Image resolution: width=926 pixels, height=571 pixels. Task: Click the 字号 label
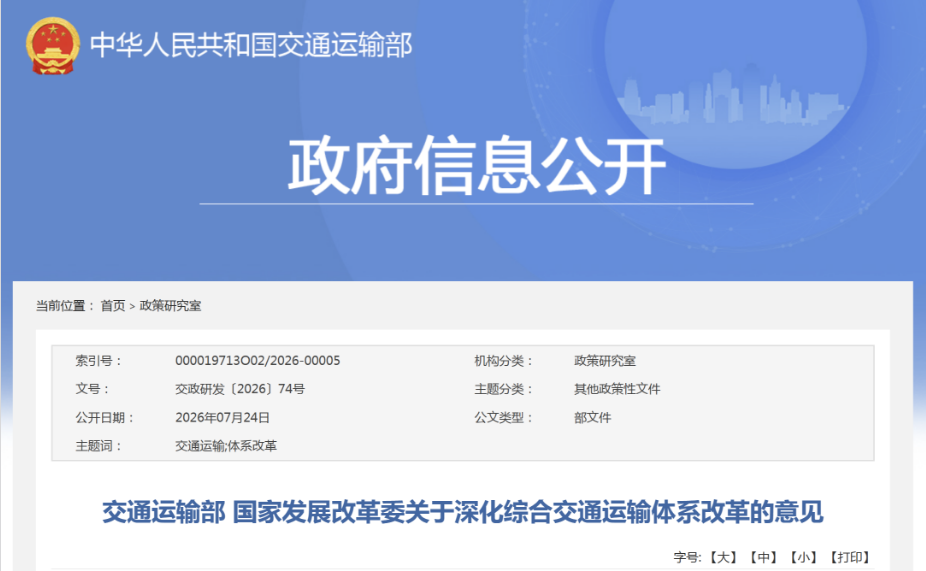(x=687, y=557)
